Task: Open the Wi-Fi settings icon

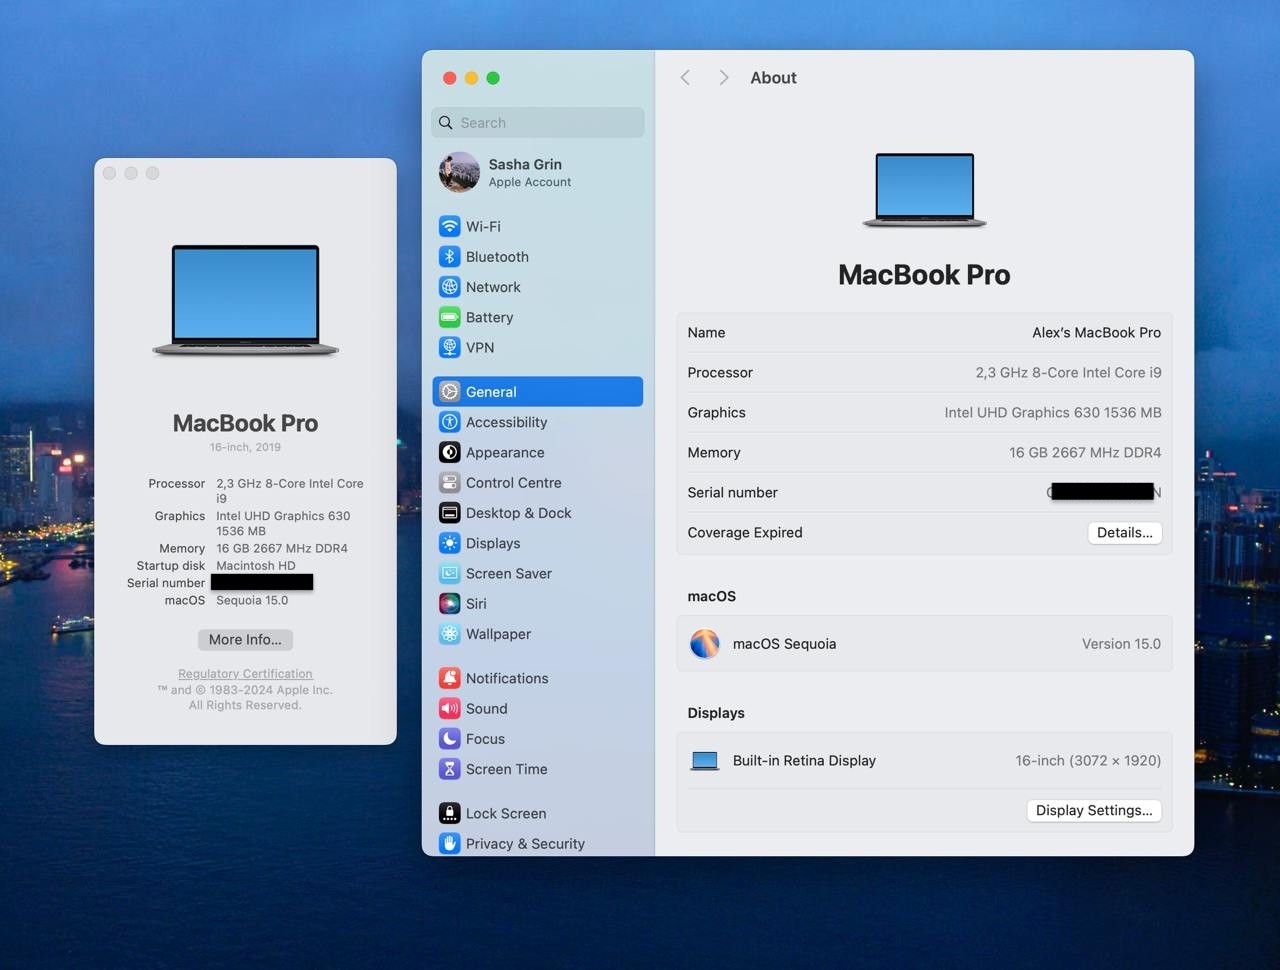Action: click(x=450, y=226)
